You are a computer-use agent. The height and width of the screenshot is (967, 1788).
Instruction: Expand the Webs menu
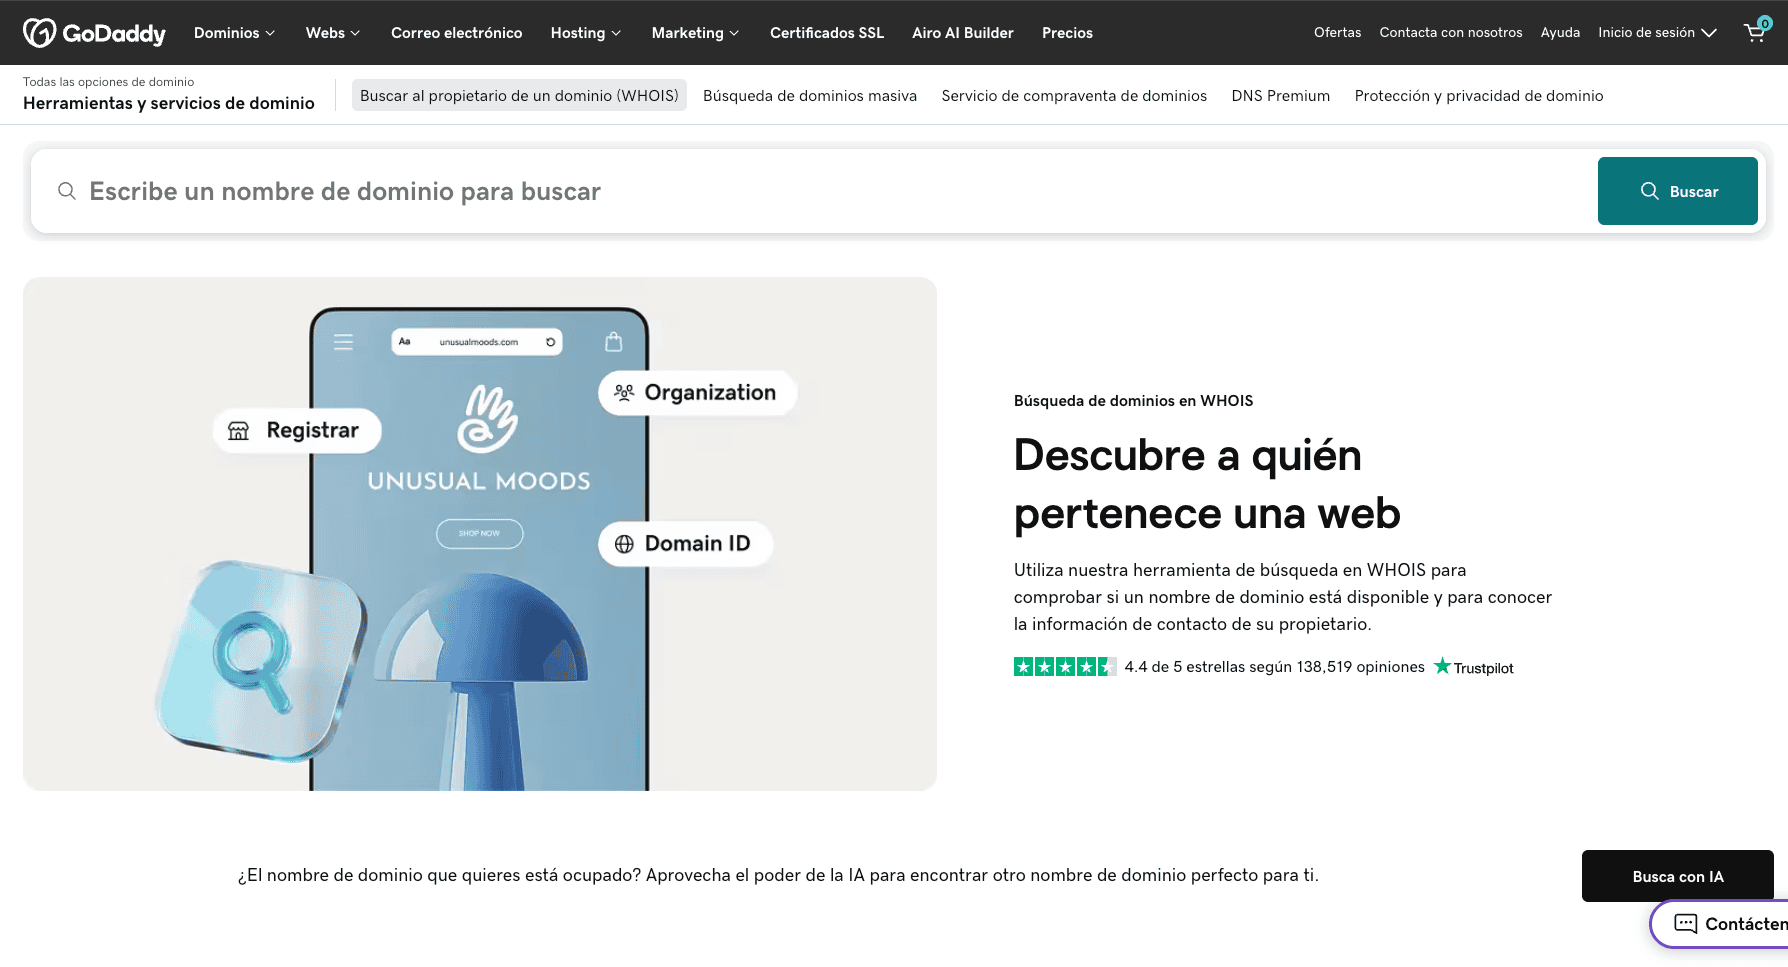pos(333,33)
